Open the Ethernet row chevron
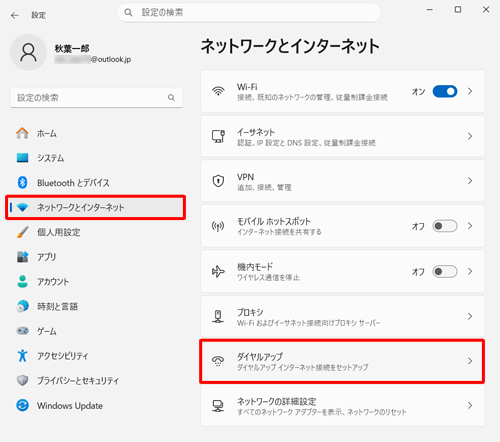This screenshot has height=442, width=500. tap(470, 136)
